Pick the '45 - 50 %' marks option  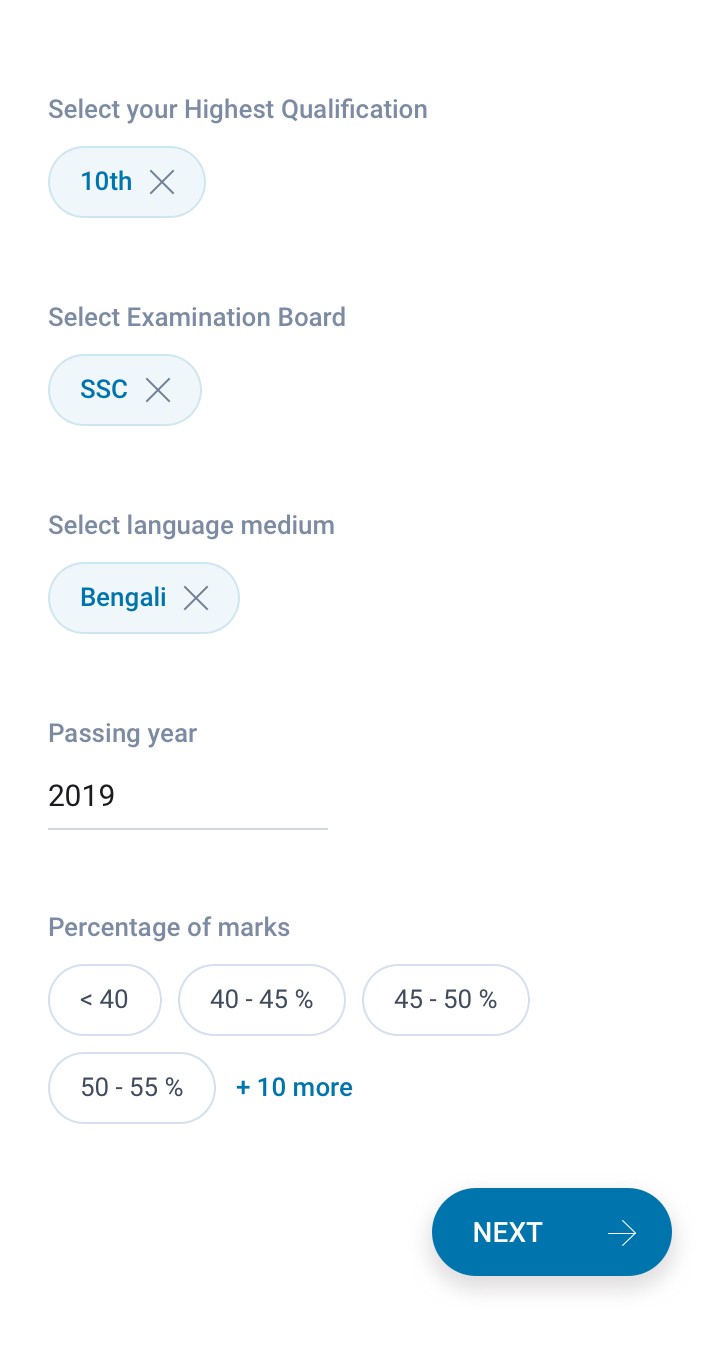pyautogui.click(x=446, y=999)
